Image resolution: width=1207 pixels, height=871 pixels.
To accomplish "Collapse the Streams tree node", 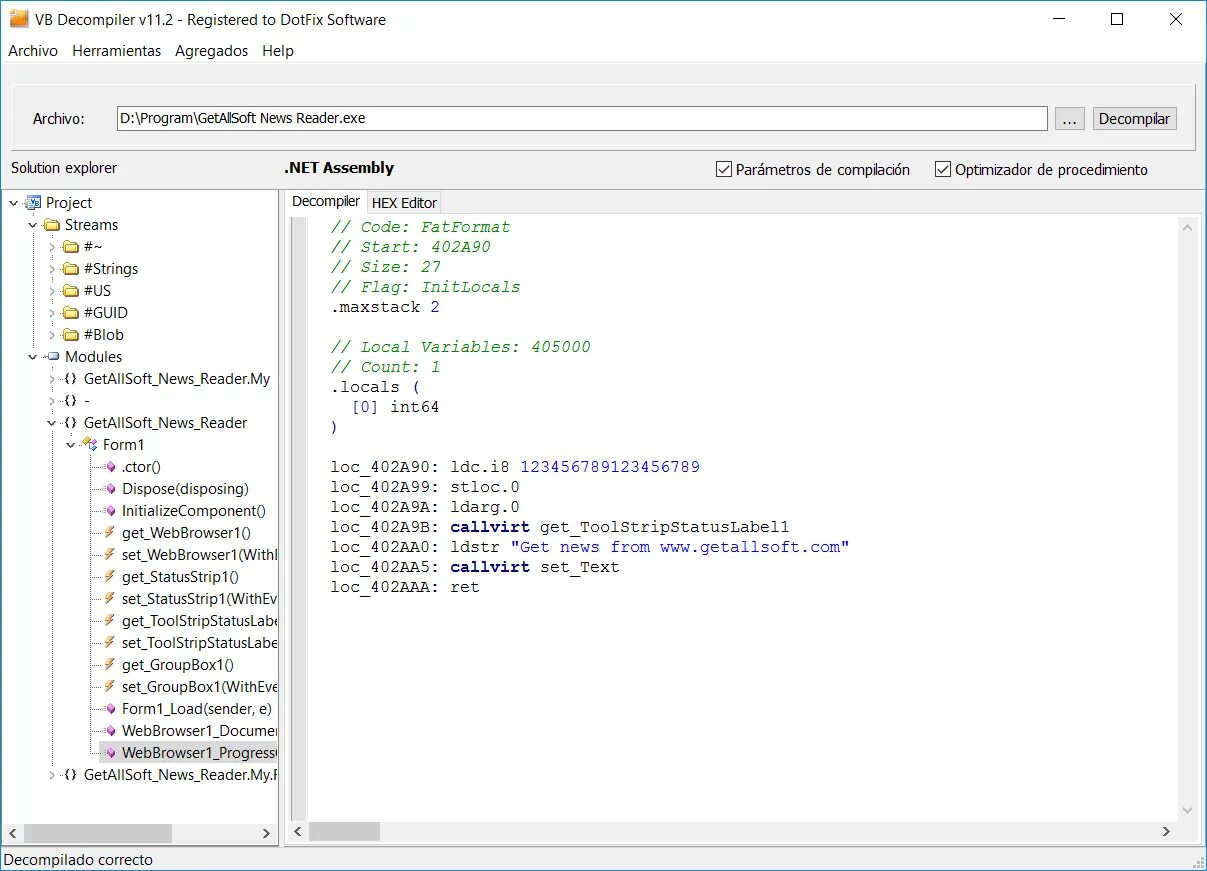I will (x=33, y=225).
